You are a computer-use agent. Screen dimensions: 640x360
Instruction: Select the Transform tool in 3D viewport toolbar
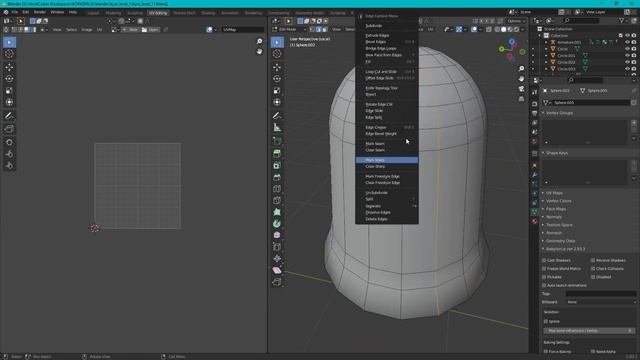277,102
